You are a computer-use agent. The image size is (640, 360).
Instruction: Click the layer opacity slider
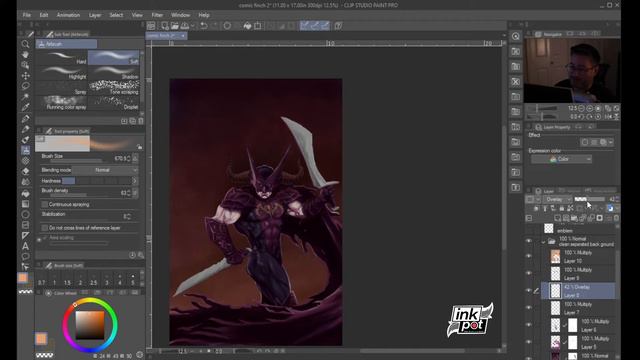coord(589,199)
